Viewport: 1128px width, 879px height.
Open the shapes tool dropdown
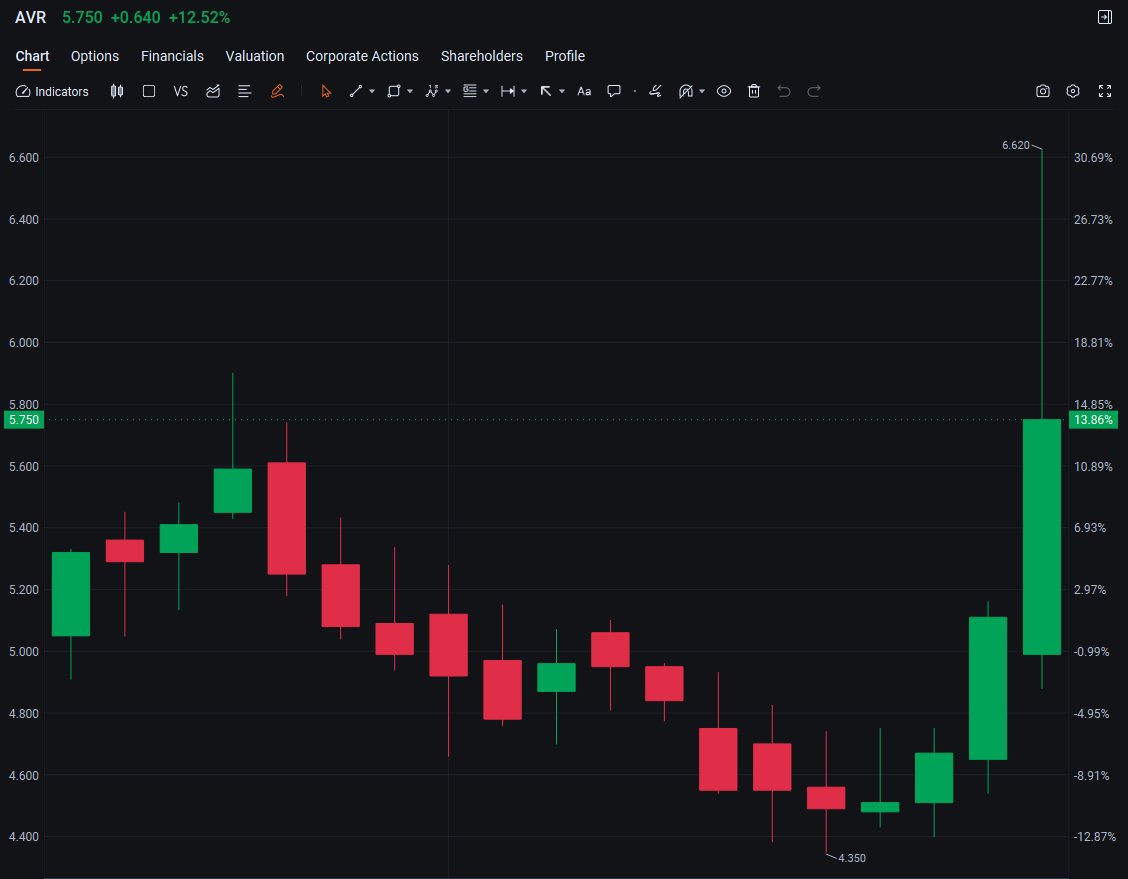tap(408, 91)
